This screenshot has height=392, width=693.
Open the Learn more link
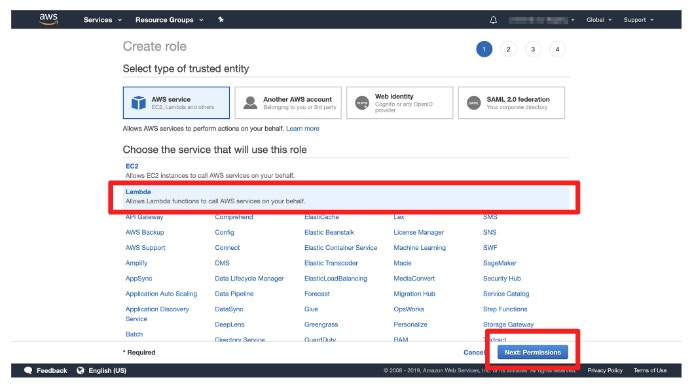(303, 129)
